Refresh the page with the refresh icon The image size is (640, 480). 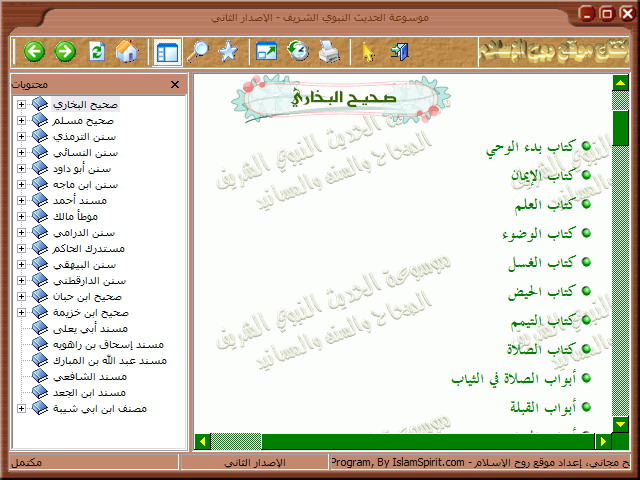pyautogui.click(x=97, y=52)
